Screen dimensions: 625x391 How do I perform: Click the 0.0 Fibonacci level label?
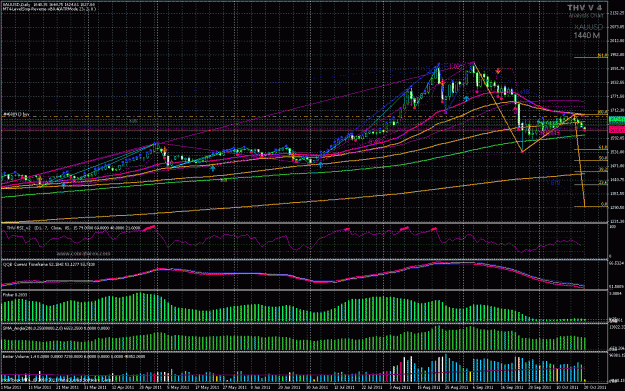(x=604, y=204)
